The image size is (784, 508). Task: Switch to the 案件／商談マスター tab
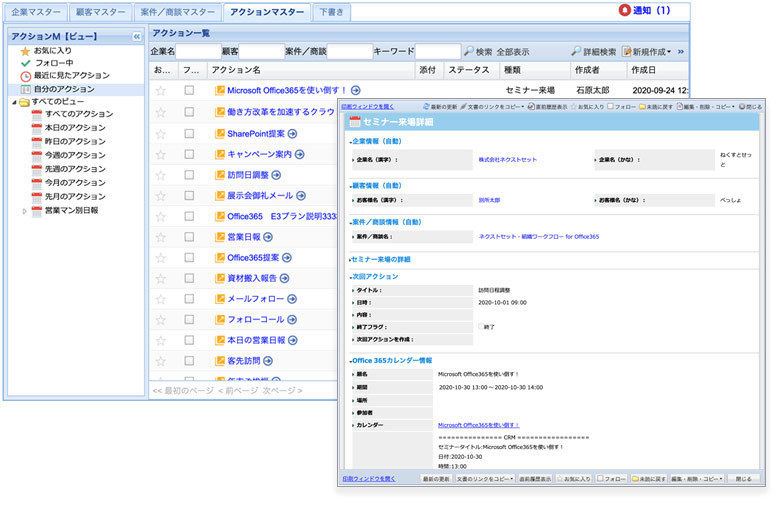tap(178, 12)
